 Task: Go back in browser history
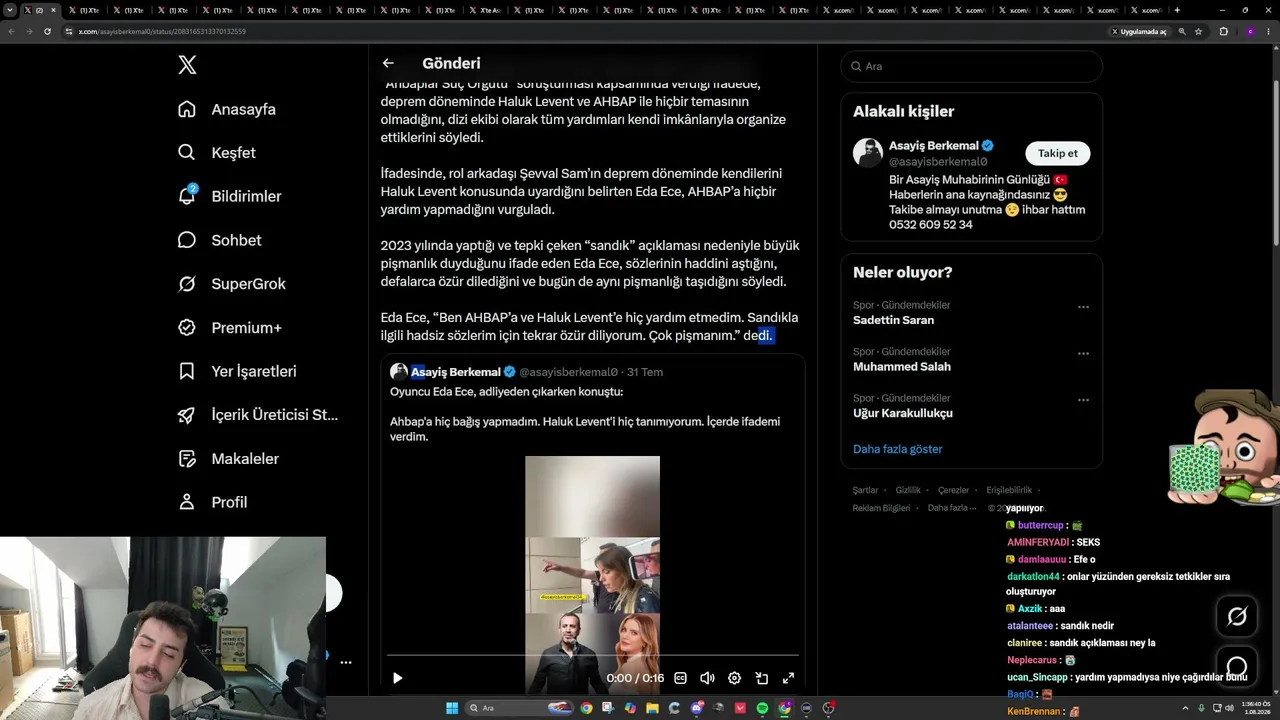point(11,31)
